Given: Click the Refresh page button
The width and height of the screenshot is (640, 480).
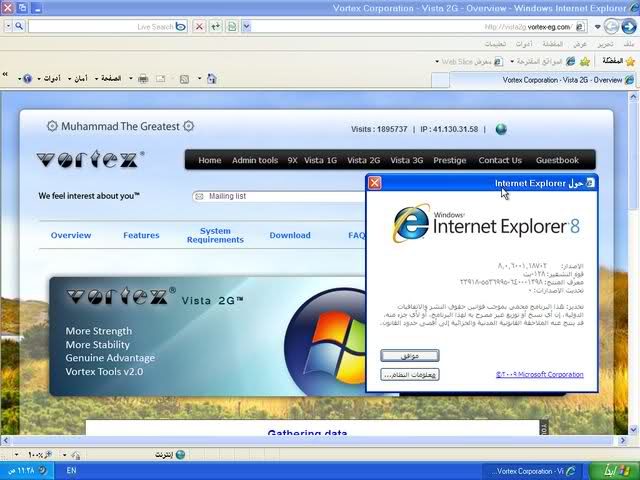Looking at the screenshot, I should click(x=216, y=27).
